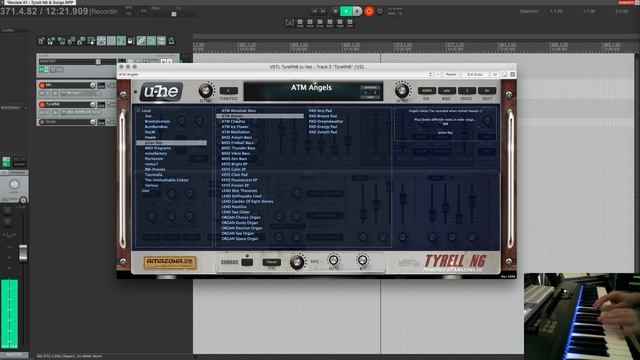This screenshot has width=640, height=360.
Task: Click the red Record button in transport
Action: tap(369, 11)
